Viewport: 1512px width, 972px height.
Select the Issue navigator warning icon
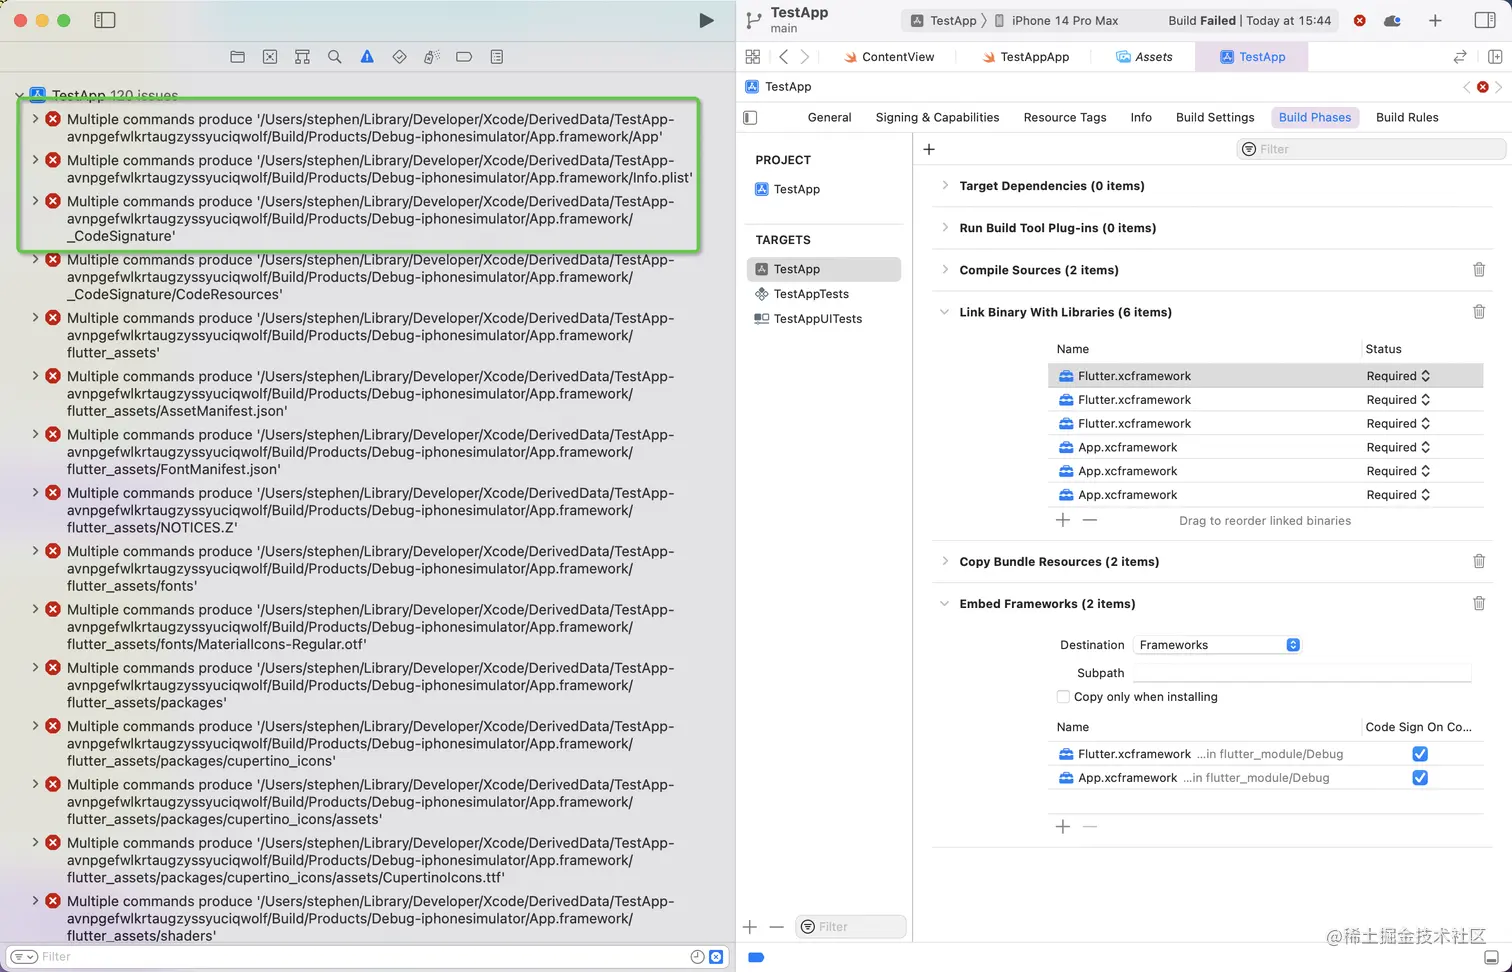click(x=367, y=57)
